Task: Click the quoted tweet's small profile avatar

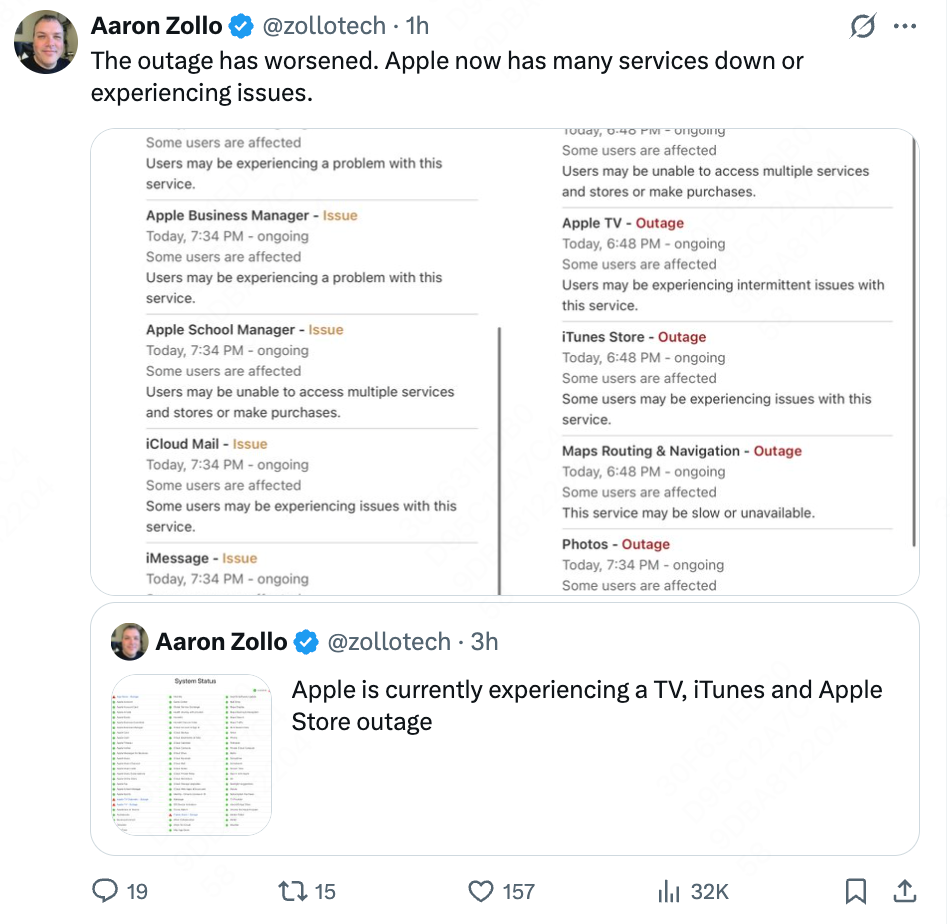Action: click(x=129, y=641)
